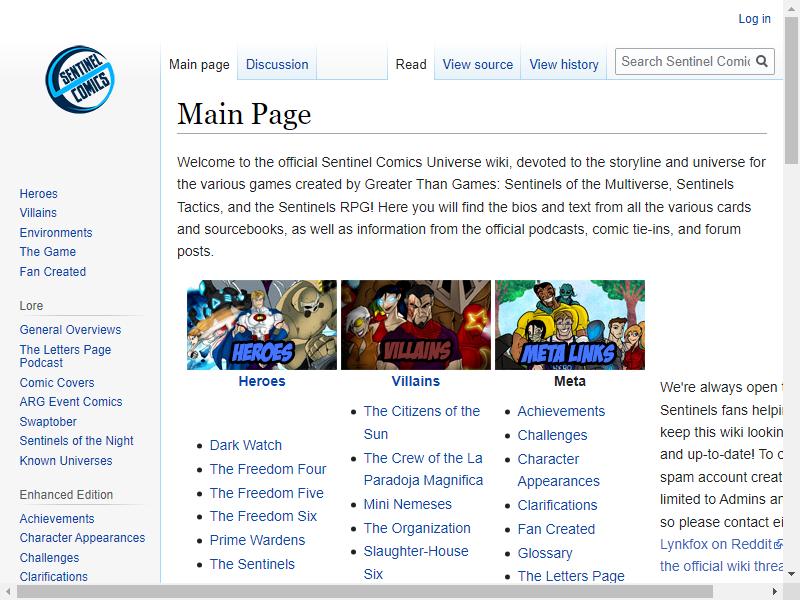Click the external link icon after Lynkfox on Reddit

778,544
